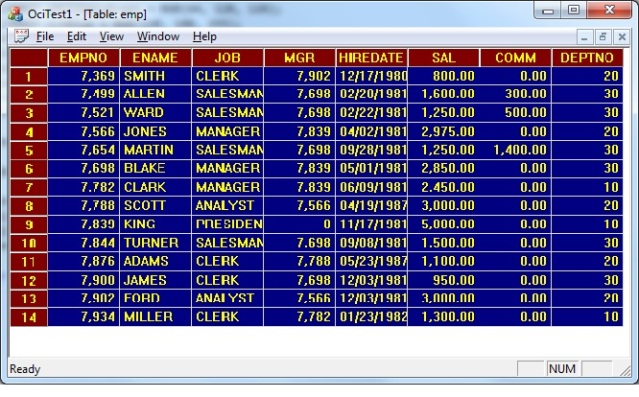This screenshot has height=397, width=639.
Task: Close the inner emp table child window
Action: tap(622, 37)
